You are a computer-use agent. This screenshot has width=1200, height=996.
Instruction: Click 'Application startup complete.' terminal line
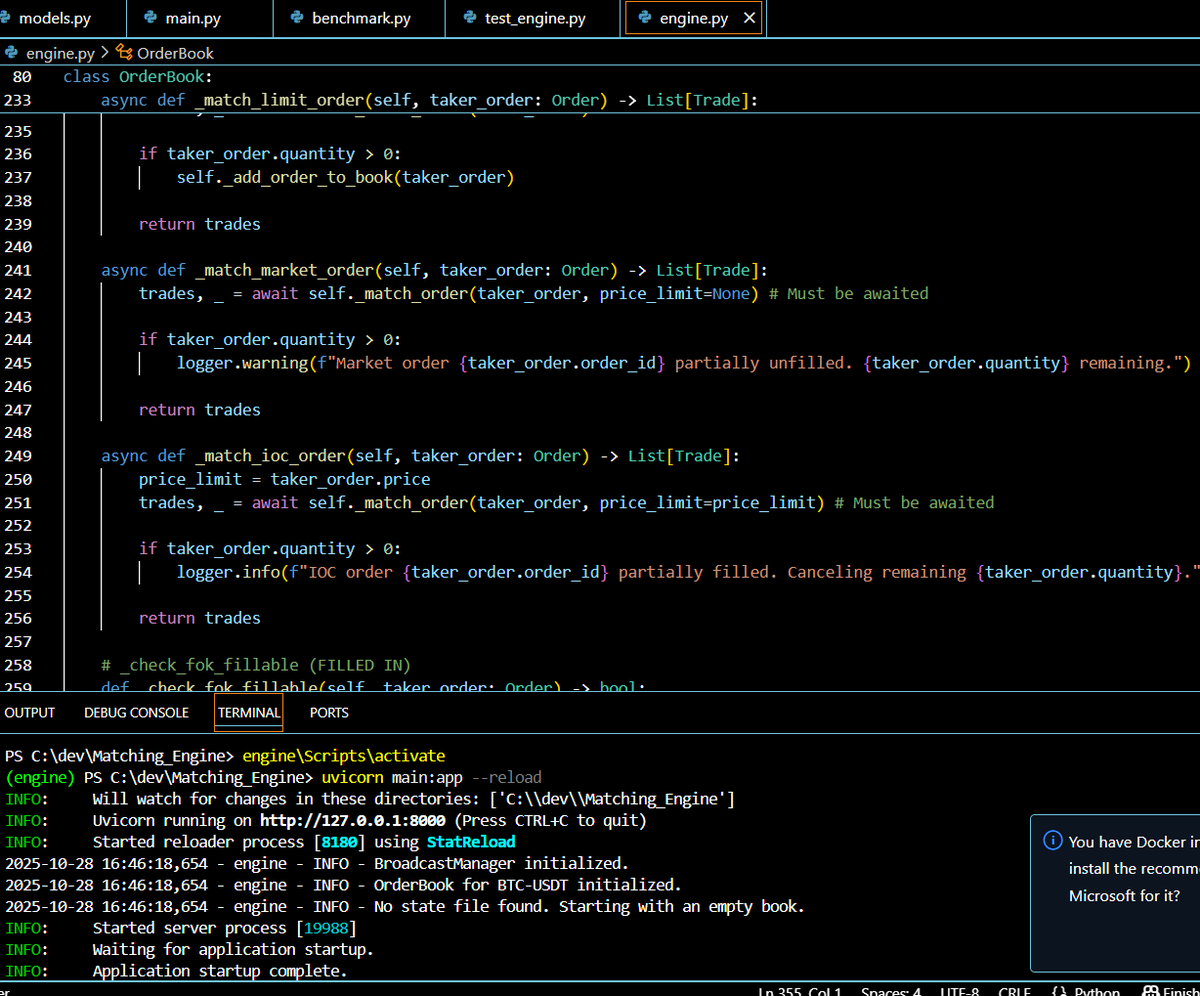pos(220,971)
